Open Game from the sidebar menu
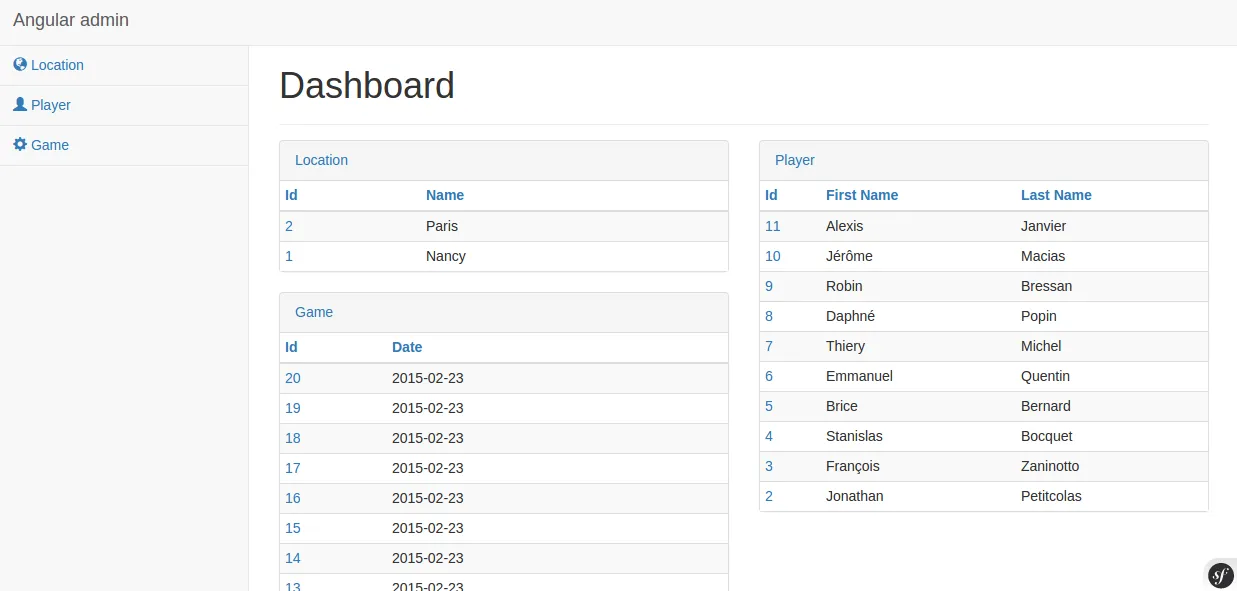1237x591 pixels. tap(50, 145)
